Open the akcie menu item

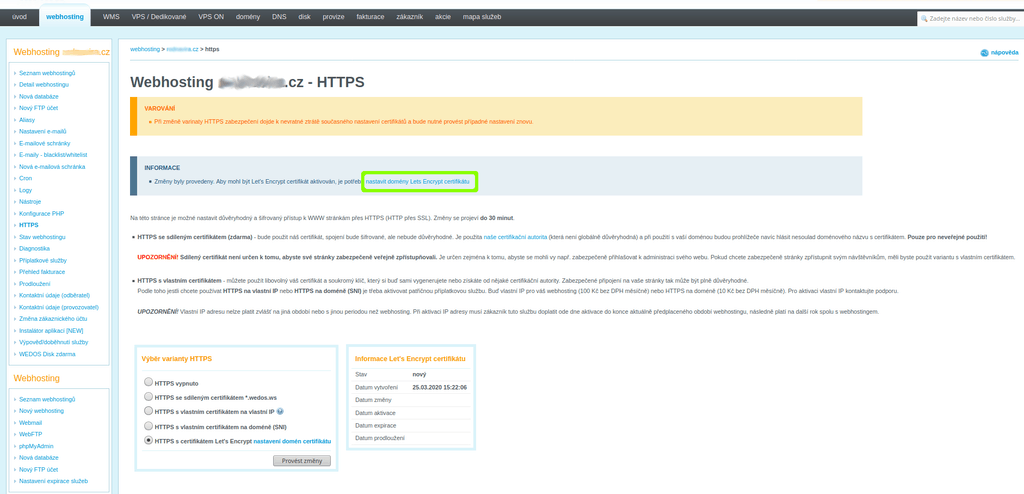[444, 17]
